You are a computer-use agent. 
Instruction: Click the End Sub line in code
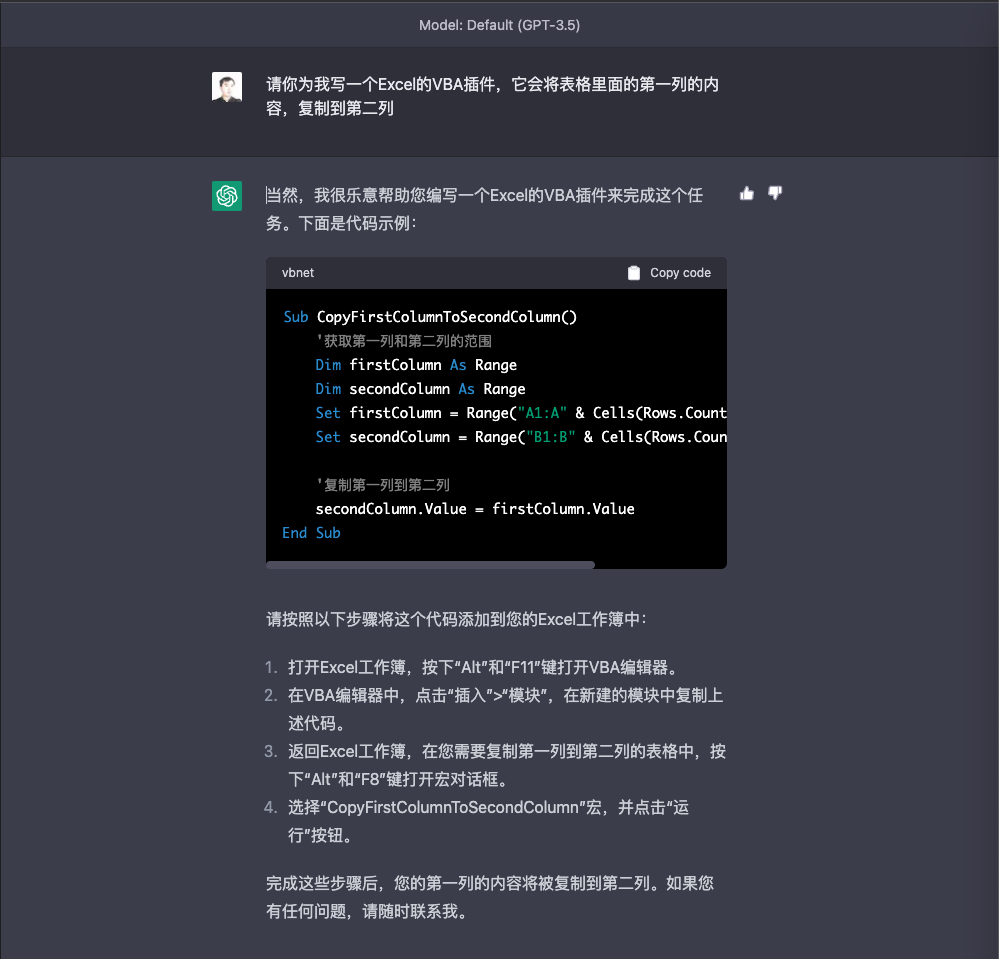click(x=312, y=533)
